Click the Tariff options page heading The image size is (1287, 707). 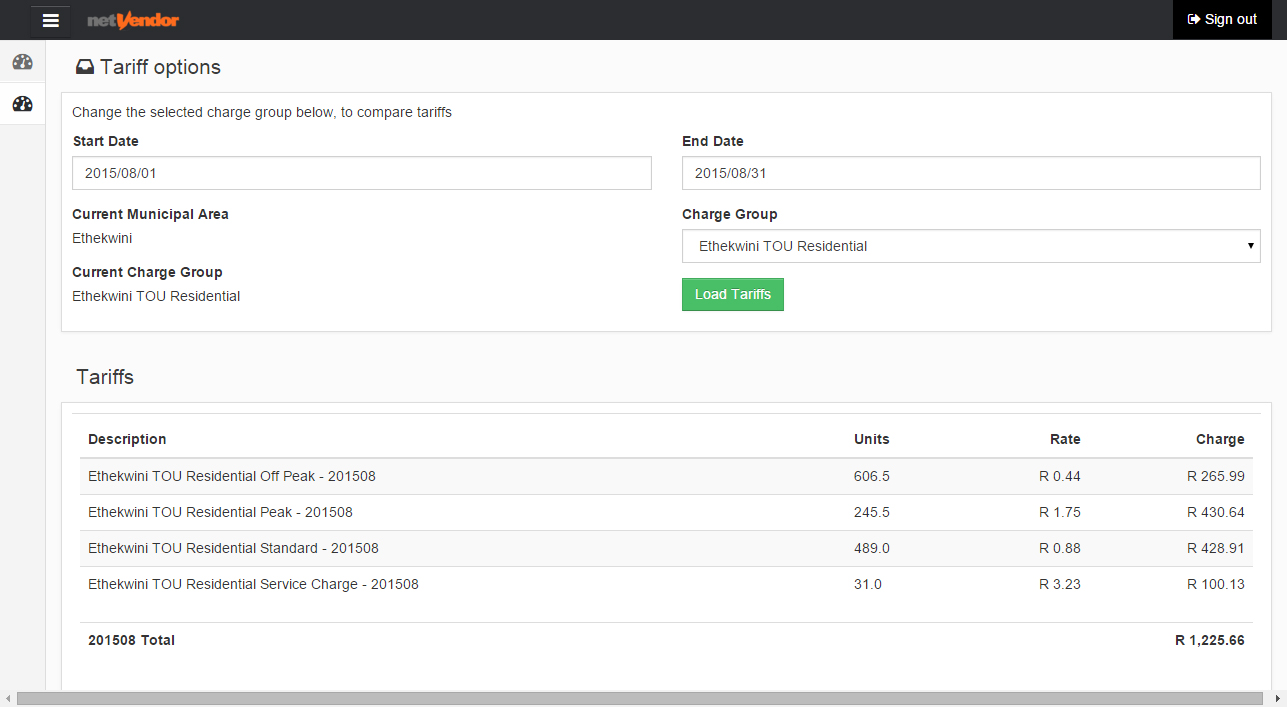[160, 68]
